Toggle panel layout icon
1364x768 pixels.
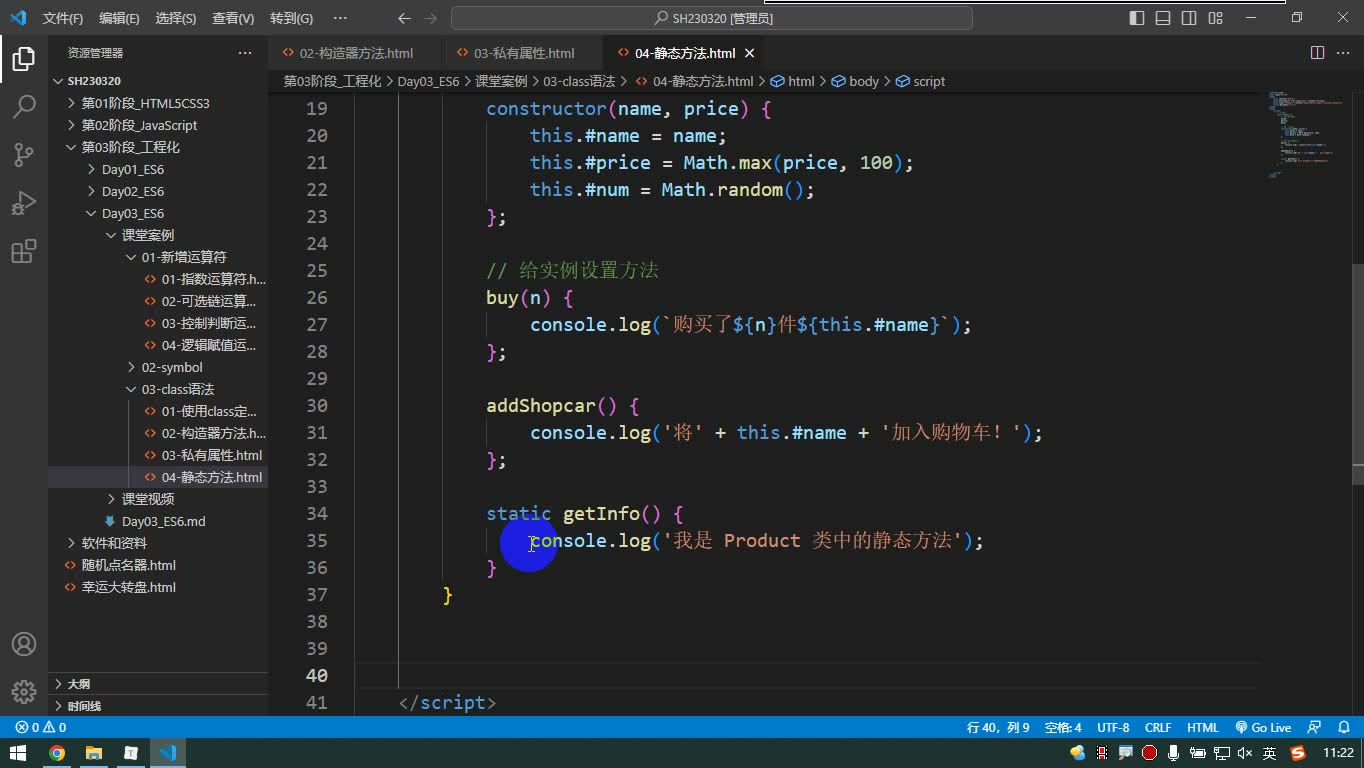click(1163, 18)
